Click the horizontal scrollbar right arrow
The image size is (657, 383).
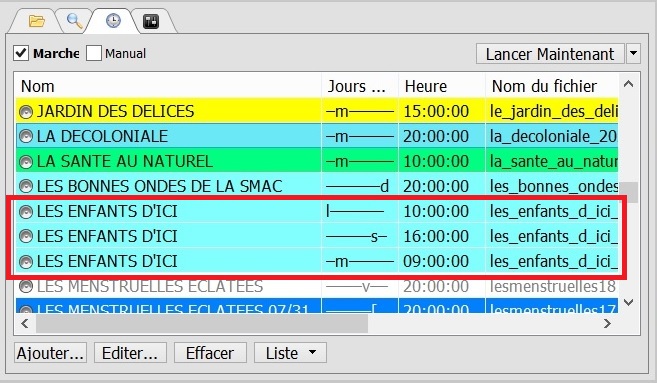pos(607,323)
